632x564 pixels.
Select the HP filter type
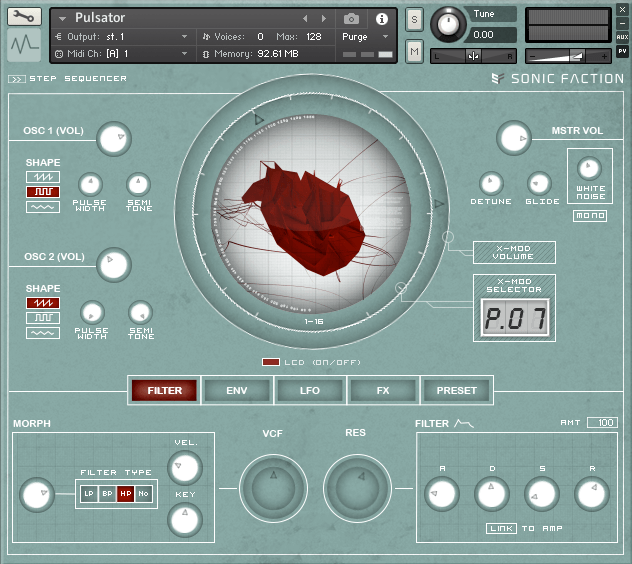(x=126, y=493)
